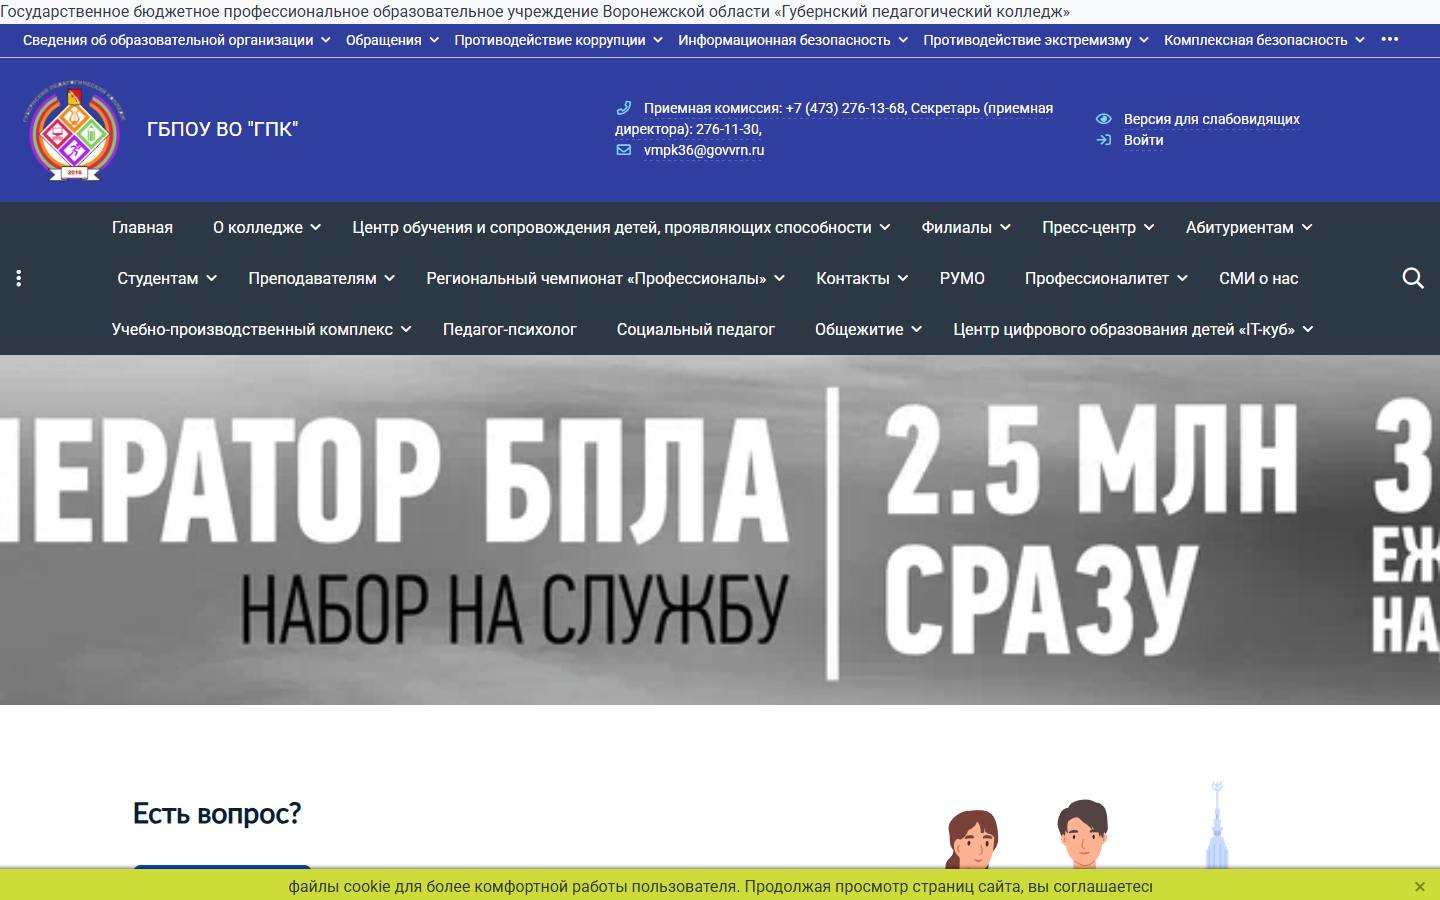The image size is (1440, 900).
Task: Open the 'Общежитие' menu
Action: pos(868,329)
